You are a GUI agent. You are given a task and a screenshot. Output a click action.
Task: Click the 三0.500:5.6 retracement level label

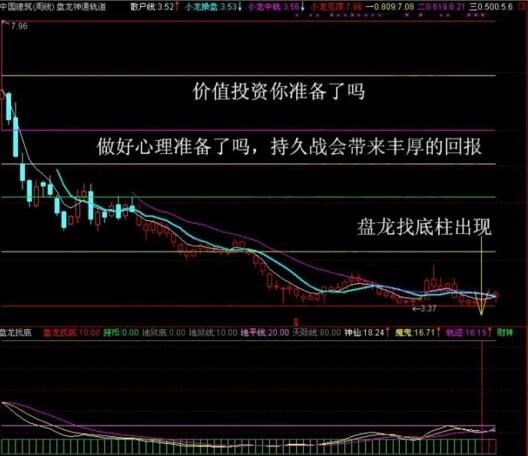[491, 7]
